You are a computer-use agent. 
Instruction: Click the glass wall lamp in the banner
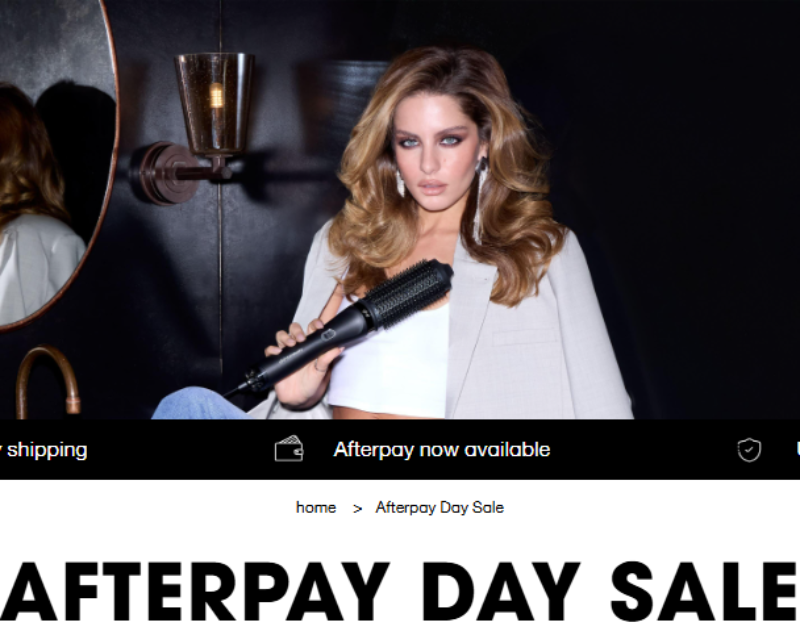214,104
